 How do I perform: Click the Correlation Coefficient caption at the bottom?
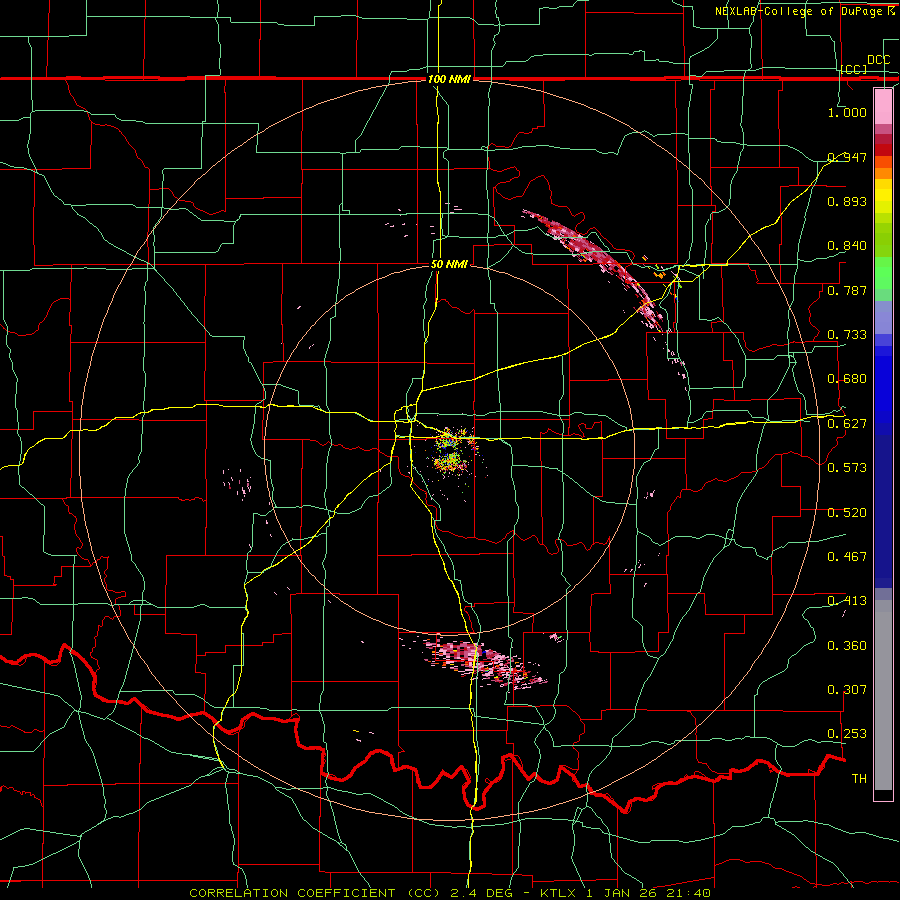click(x=450, y=893)
